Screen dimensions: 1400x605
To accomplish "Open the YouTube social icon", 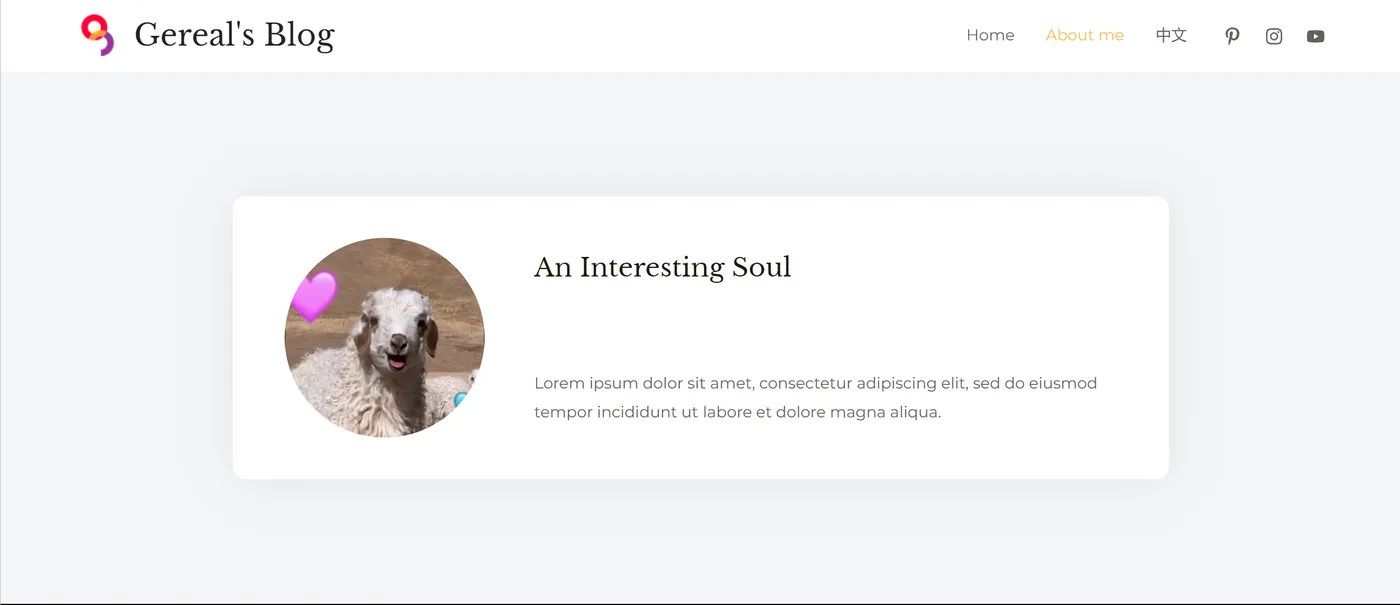I will point(1316,36).
